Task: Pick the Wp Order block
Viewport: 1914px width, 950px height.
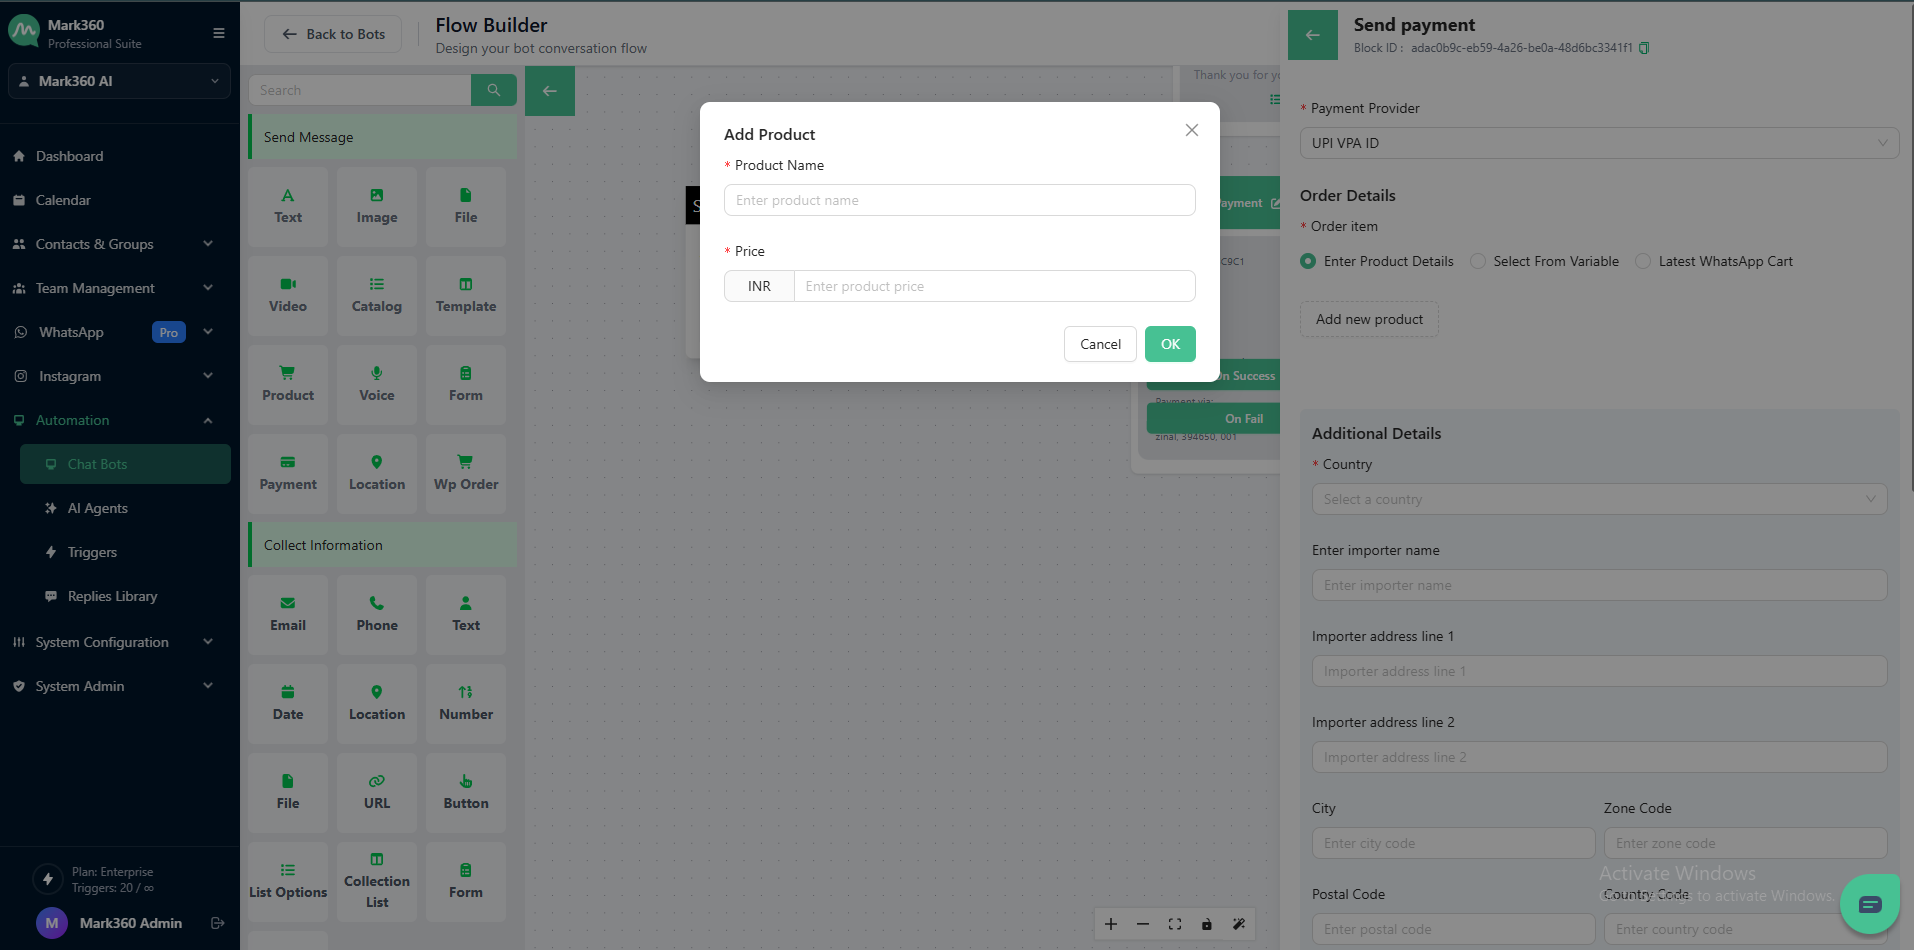Action: tap(465, 472)
